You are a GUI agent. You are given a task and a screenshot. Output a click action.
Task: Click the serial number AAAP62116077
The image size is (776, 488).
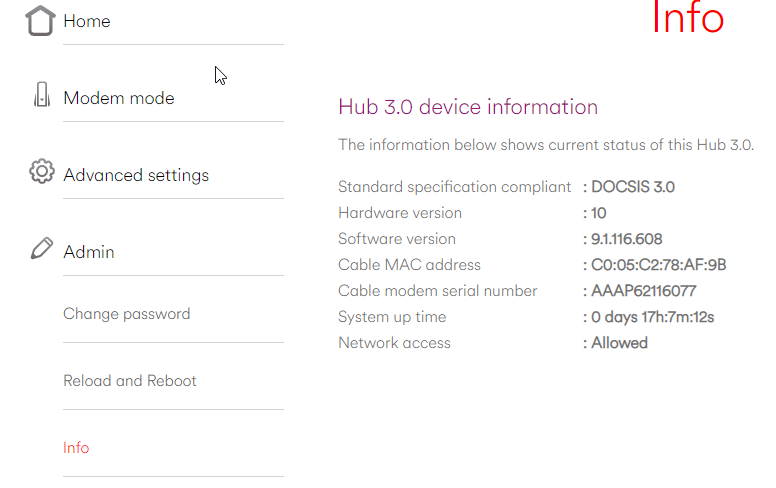[x=643, y=291]
